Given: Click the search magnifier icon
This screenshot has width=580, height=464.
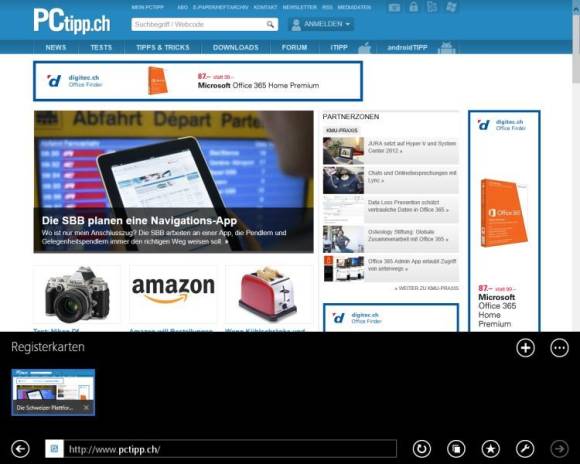Looking at the screenshot, I should (270, 24).
